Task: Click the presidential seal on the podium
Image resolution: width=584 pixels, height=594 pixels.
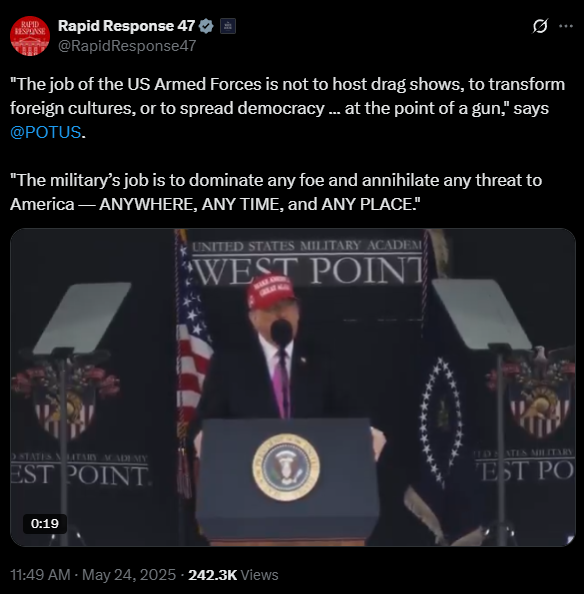Action: pos(286,467)
